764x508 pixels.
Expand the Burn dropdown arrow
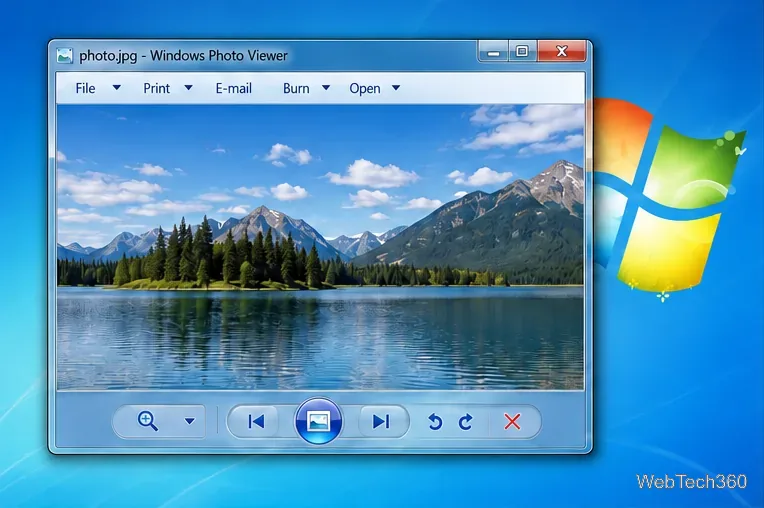click(x=326, y=88)
